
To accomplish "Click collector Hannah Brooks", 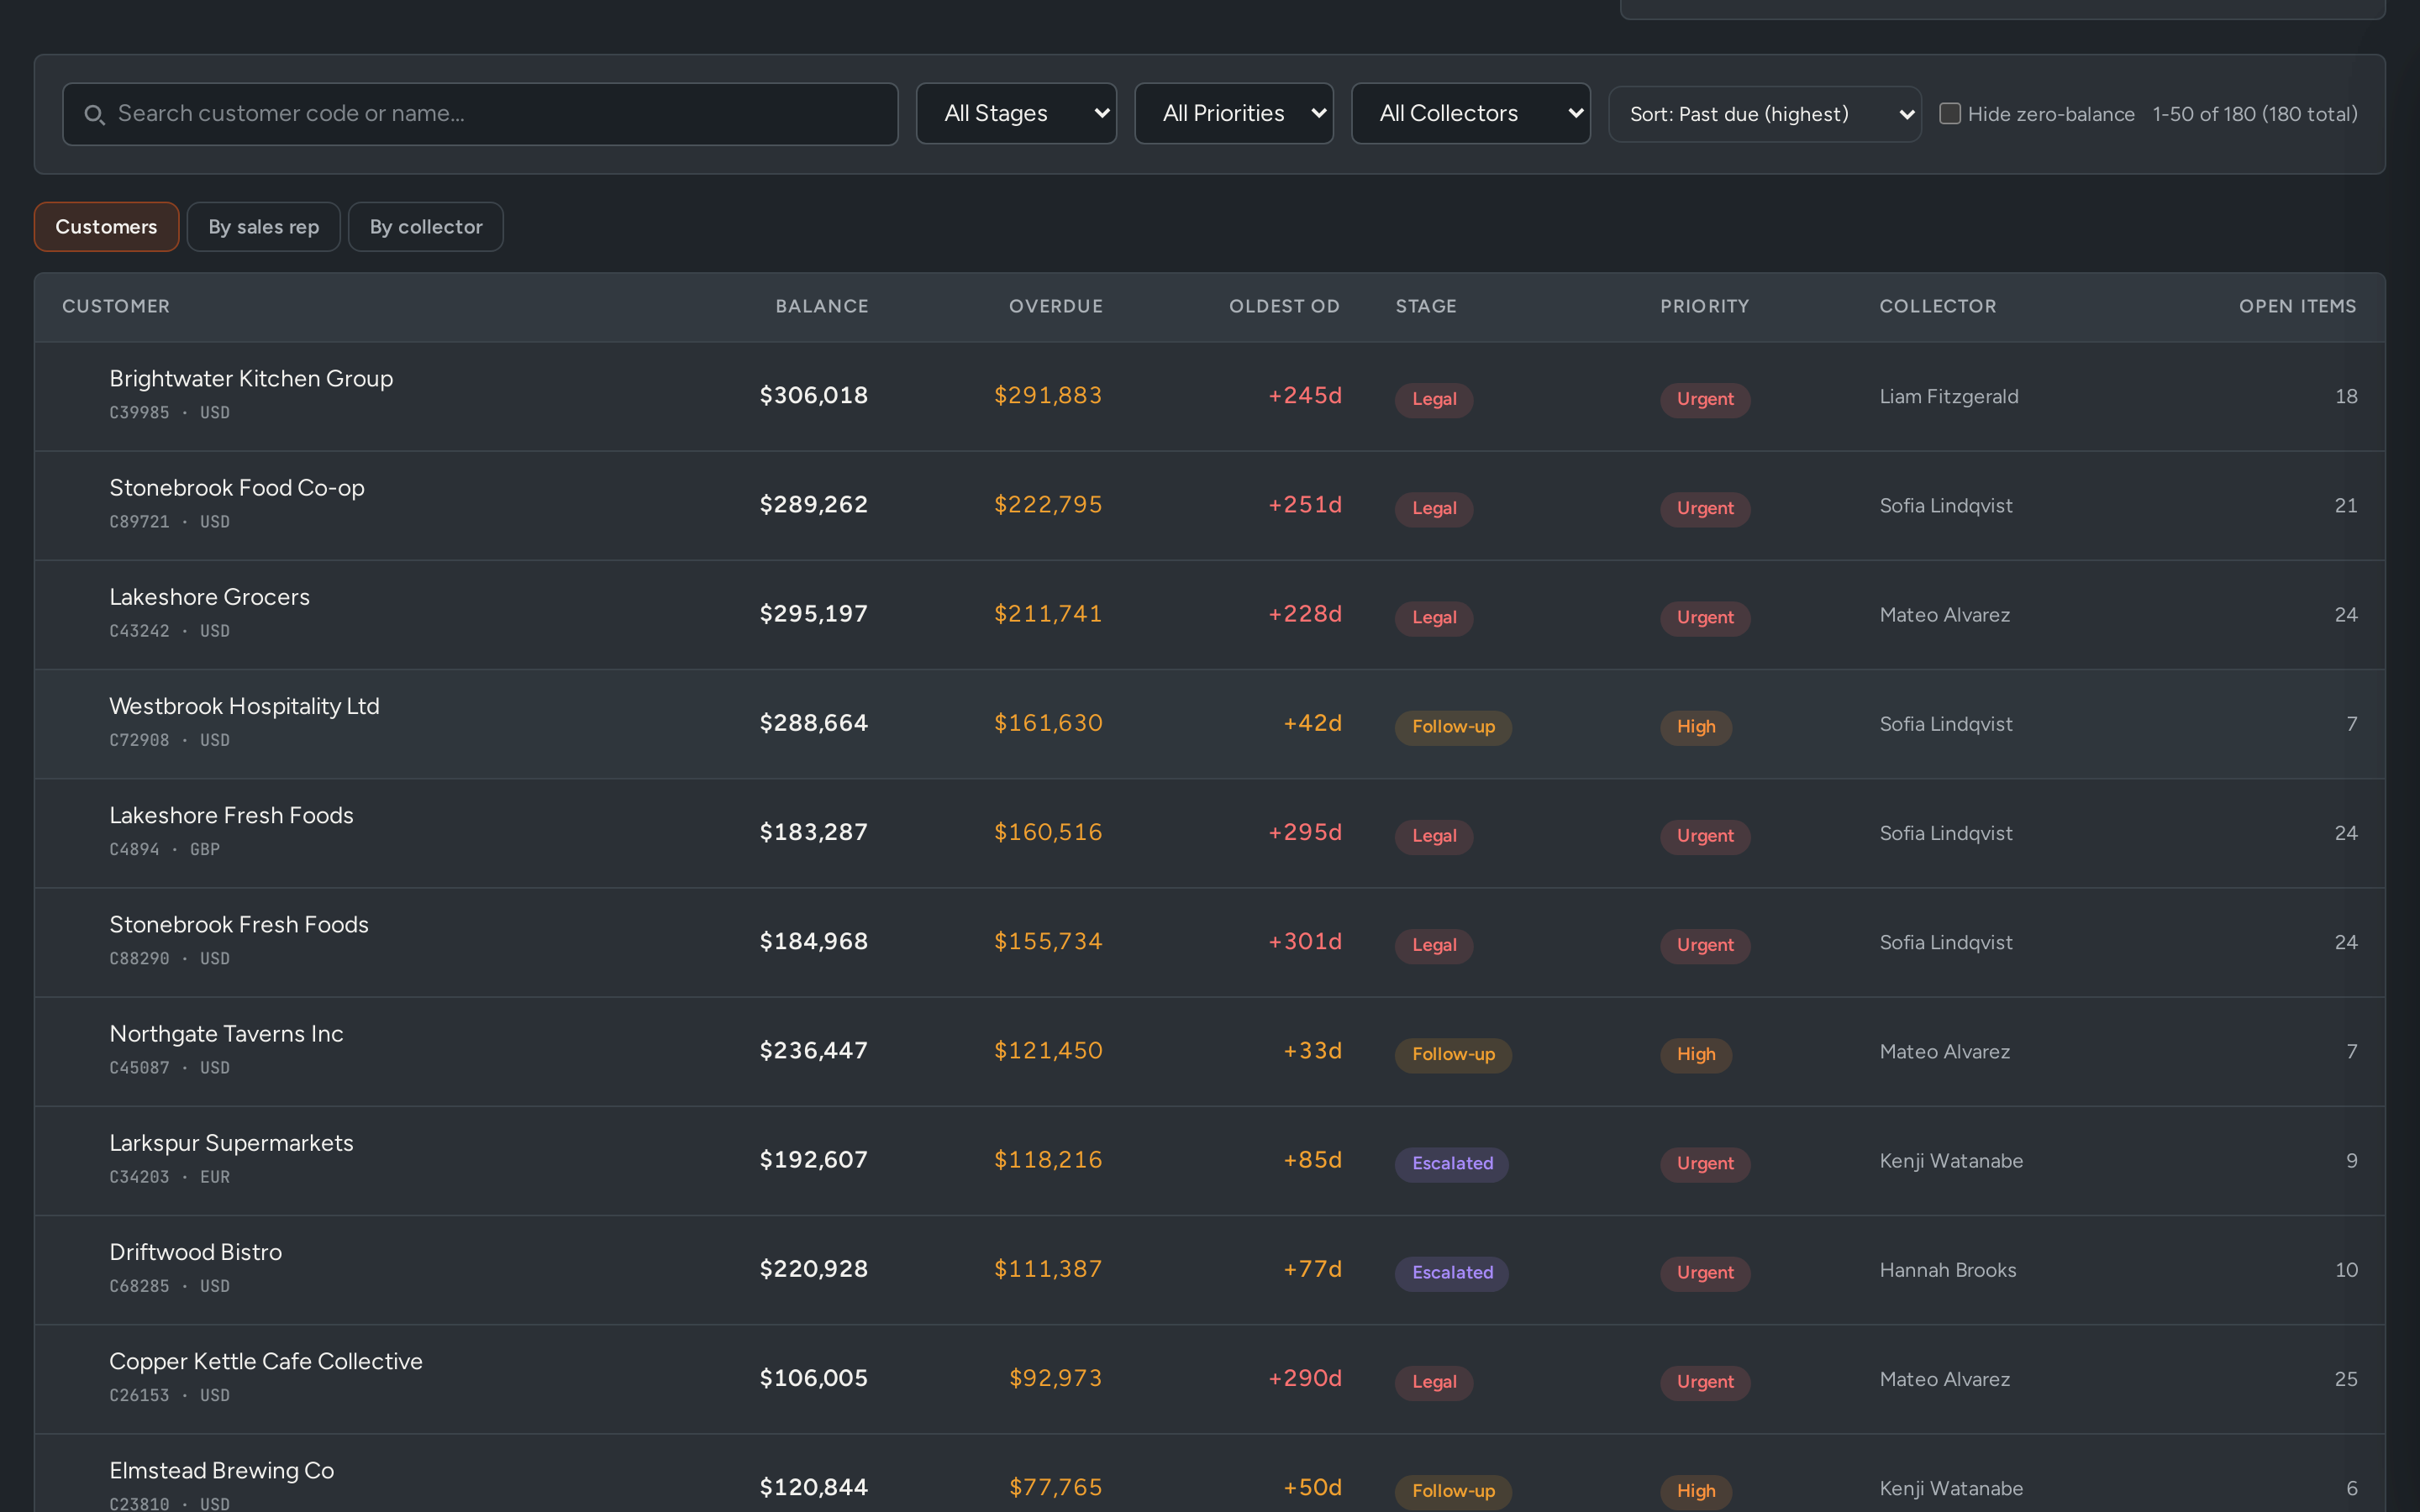I will pos(1948,1270).
